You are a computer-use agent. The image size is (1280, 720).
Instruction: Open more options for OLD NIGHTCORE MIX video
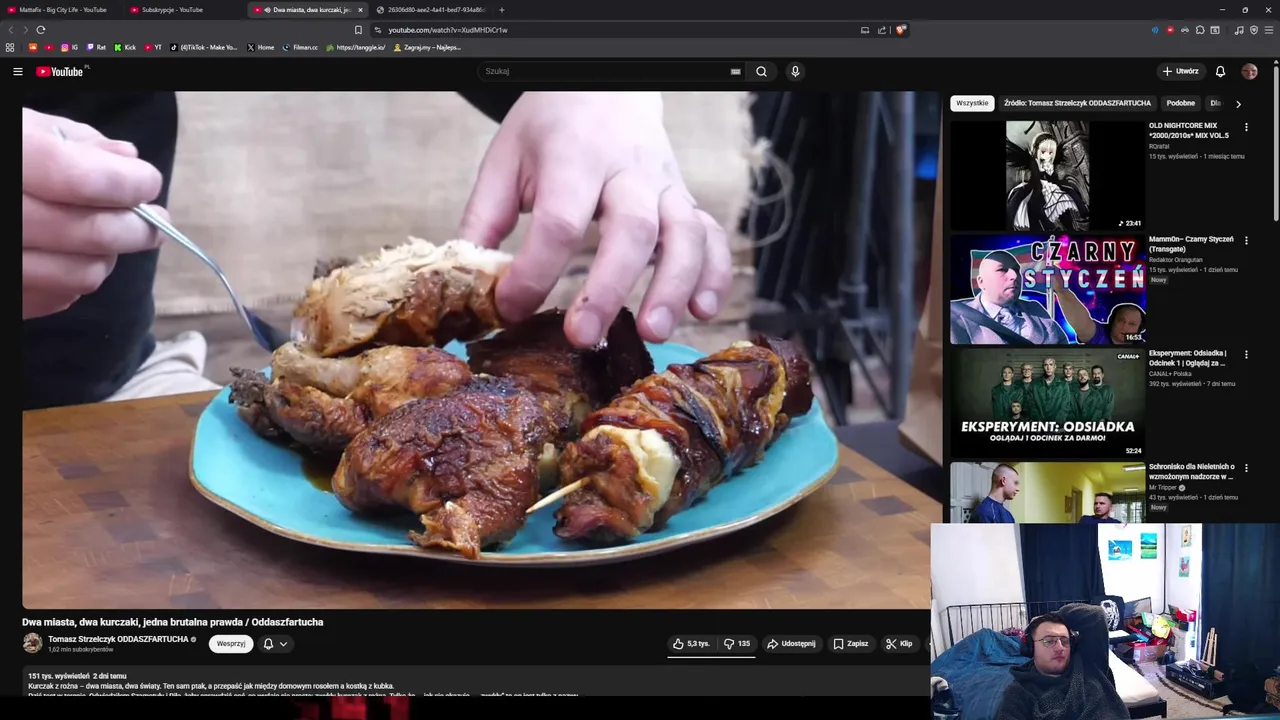[x=1246, y=127]
